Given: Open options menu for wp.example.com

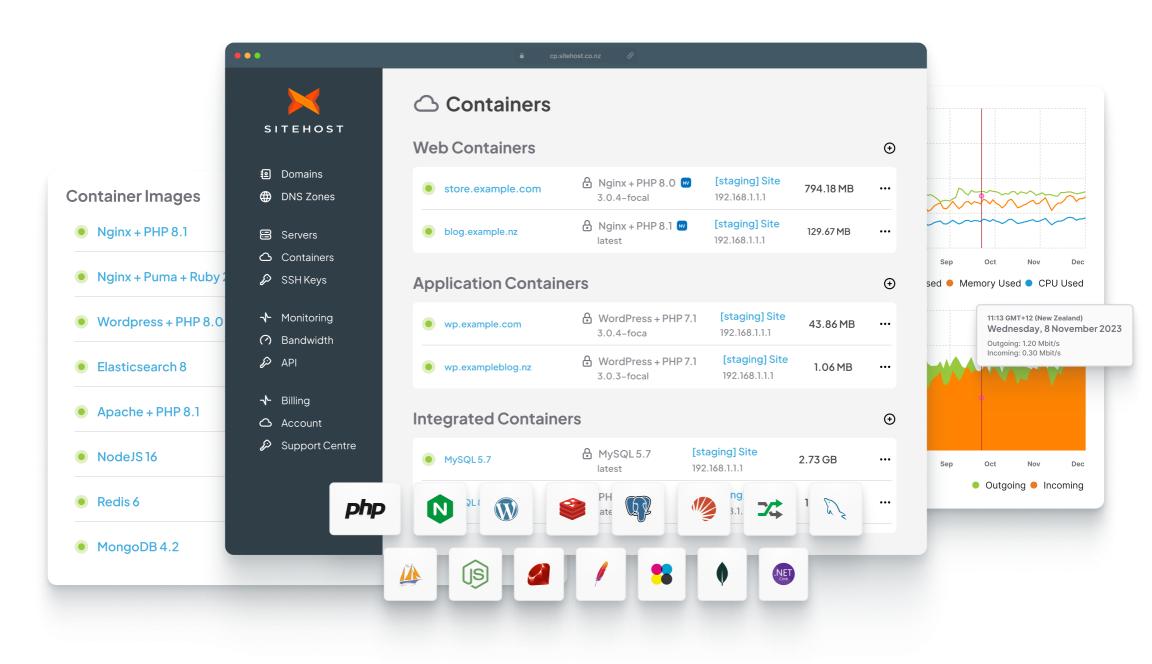Looking at the screenshot, I should click(x=884, y=324).
